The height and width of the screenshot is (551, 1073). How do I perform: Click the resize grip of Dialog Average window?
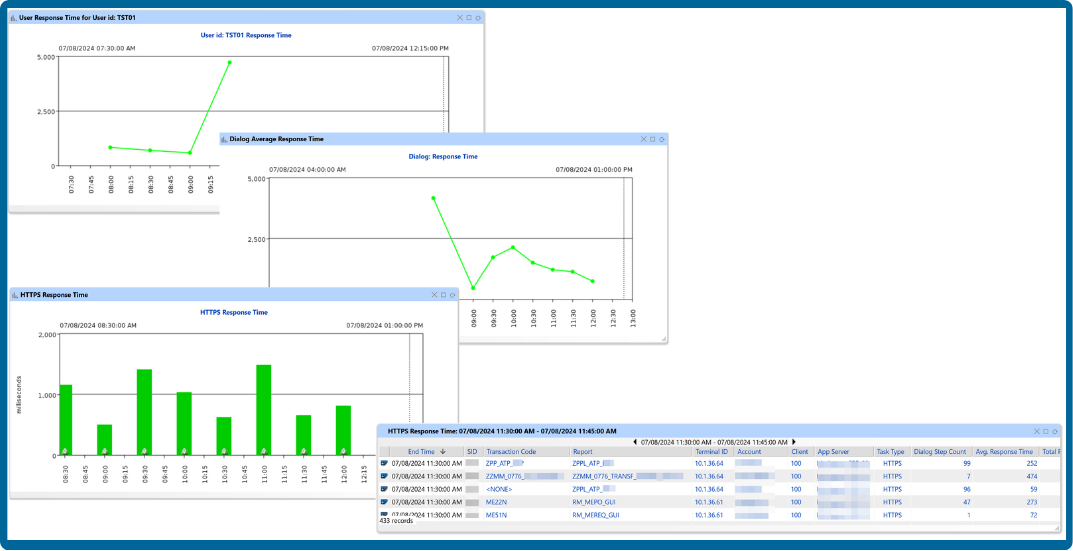coord(663,339)
